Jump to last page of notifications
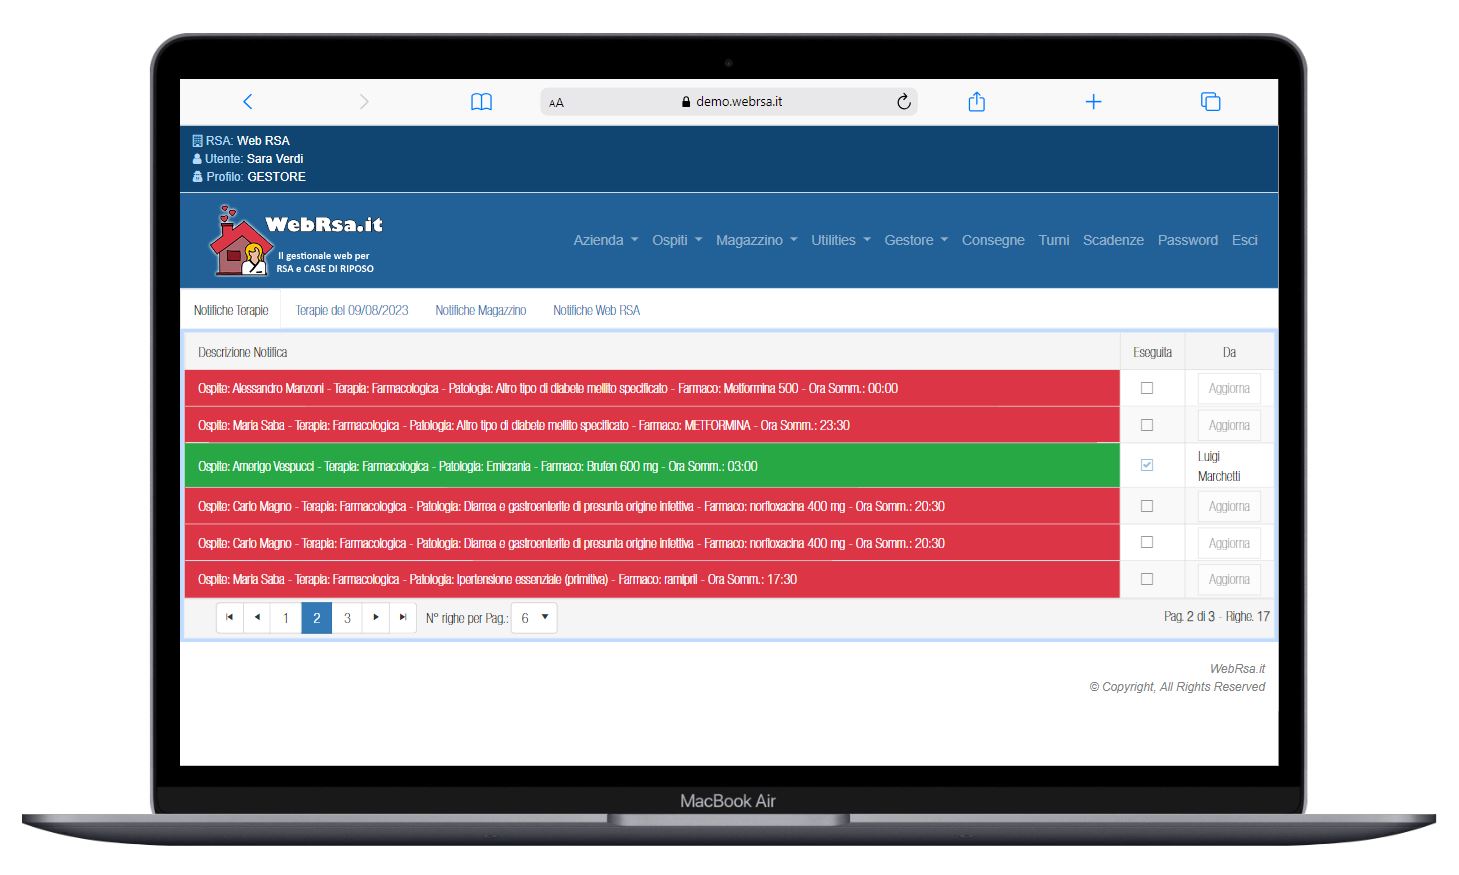The image size is (1459, 875). (x=402, y=618)
